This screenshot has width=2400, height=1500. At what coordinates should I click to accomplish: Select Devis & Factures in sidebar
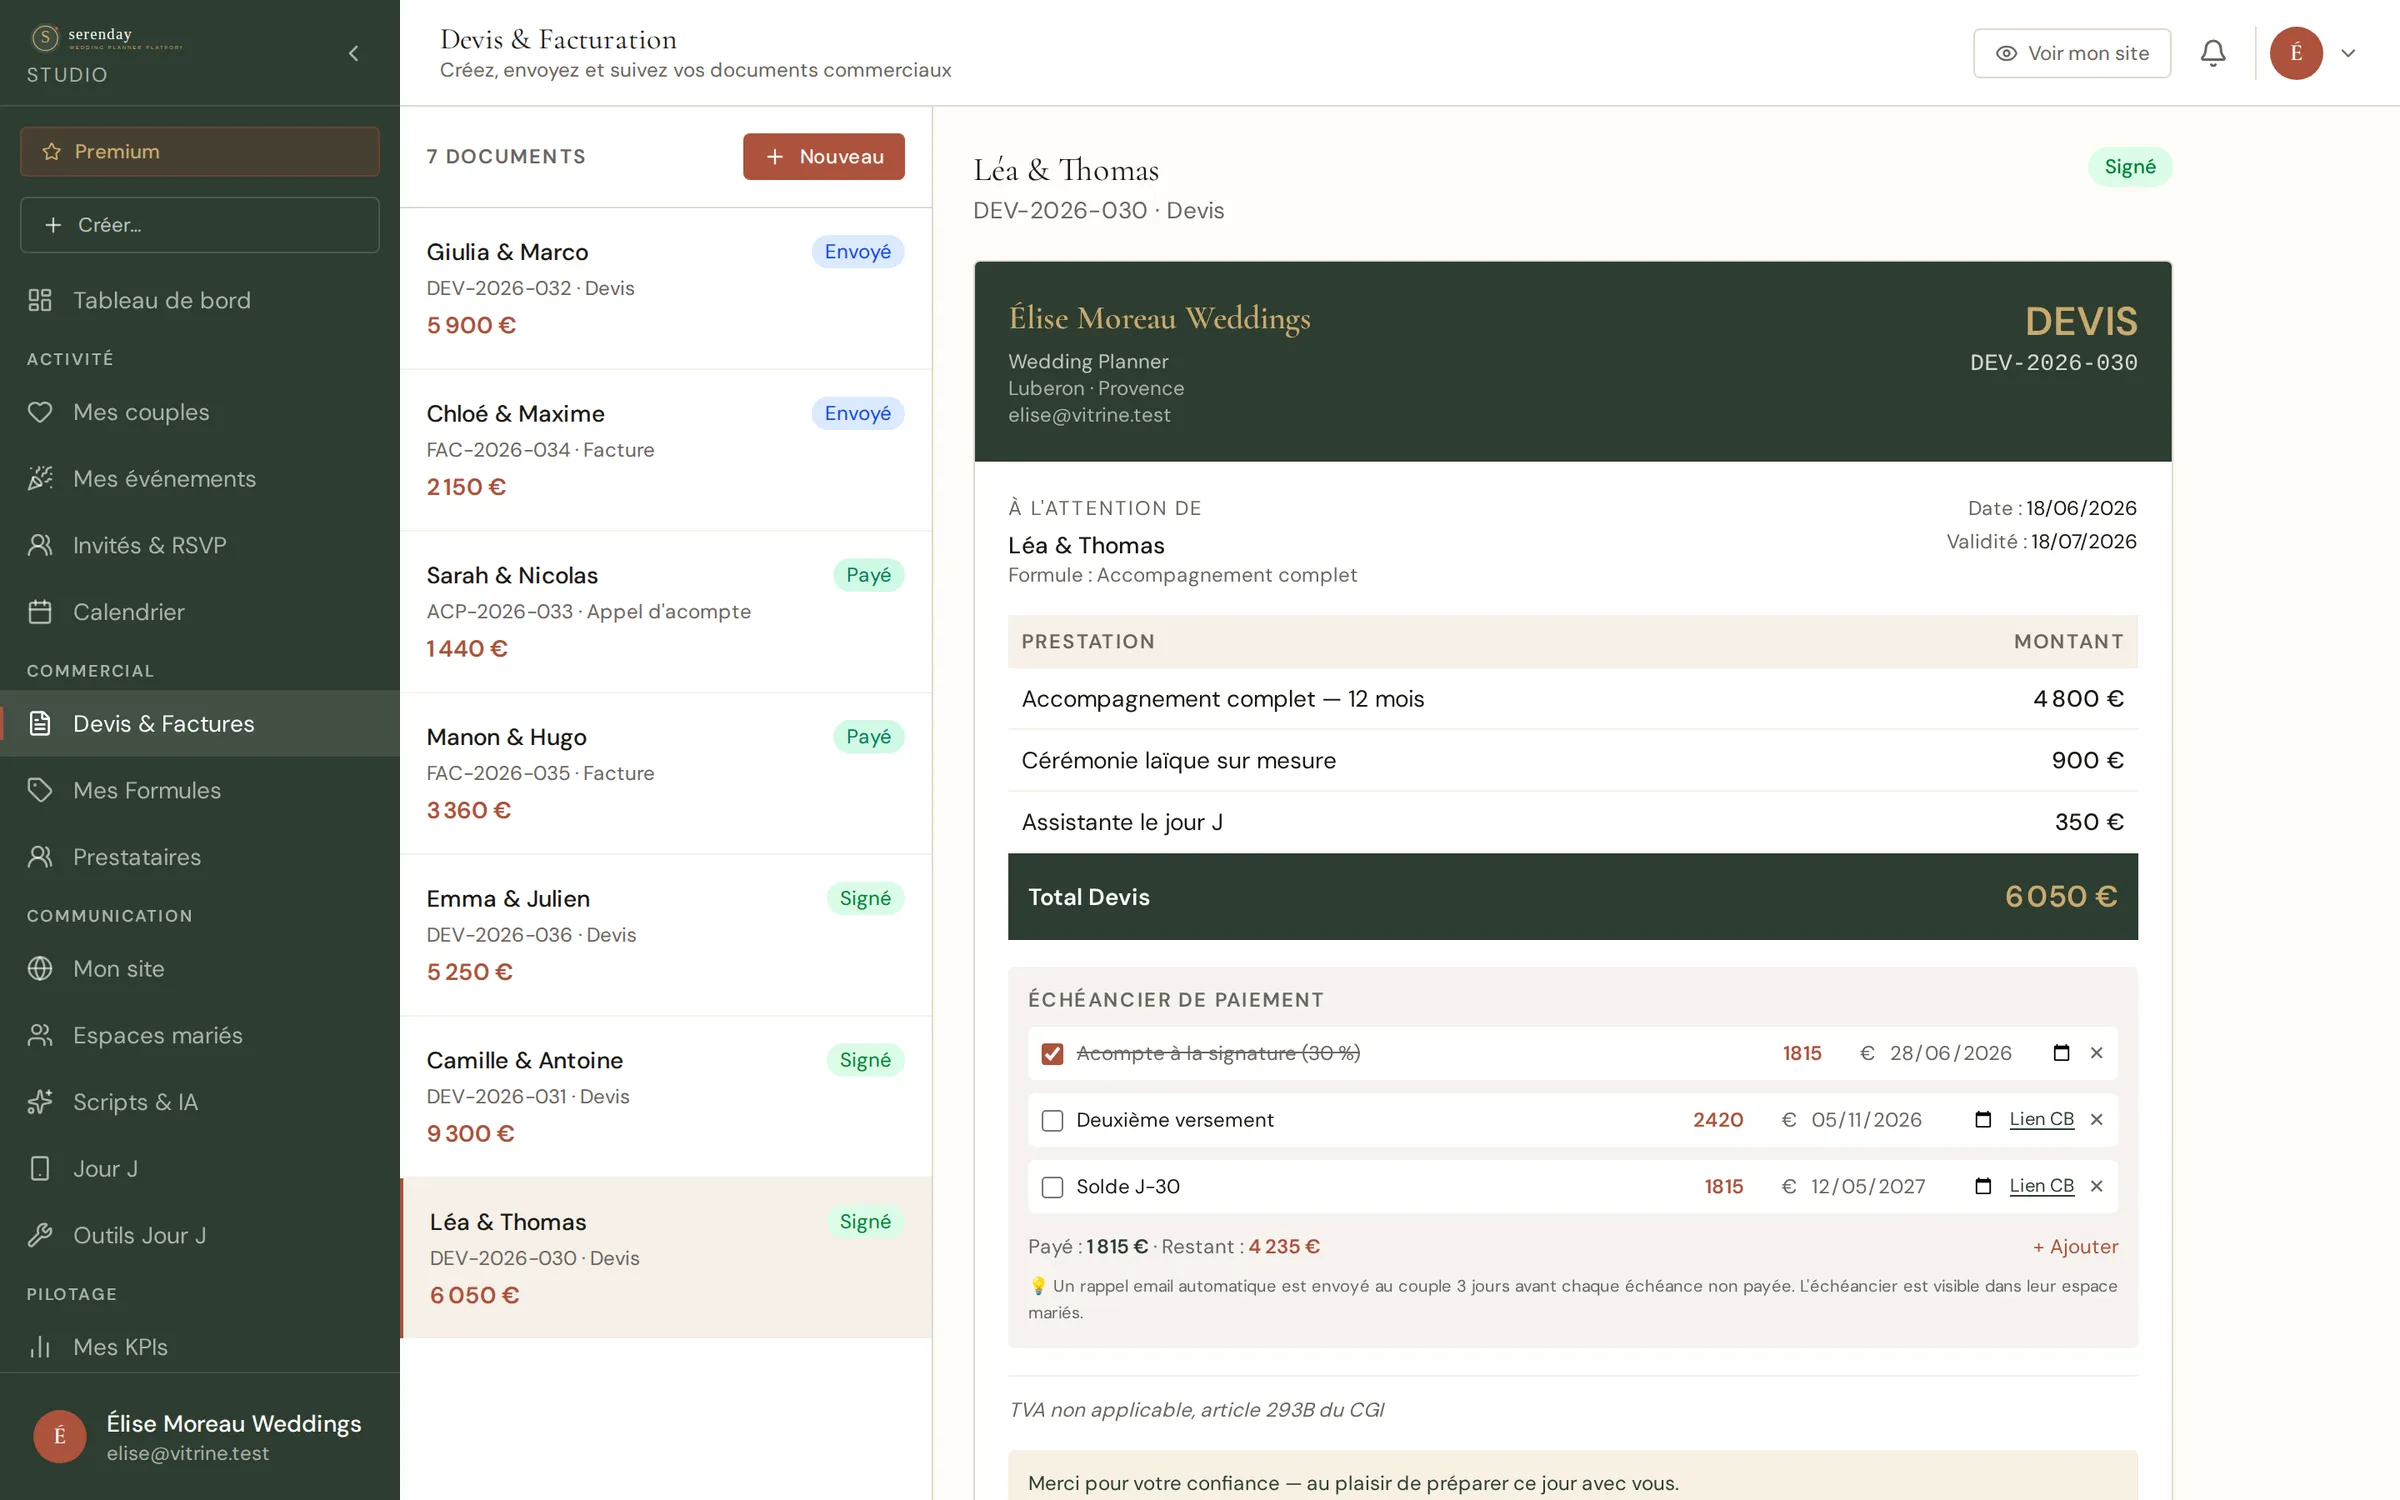point(200,723)
